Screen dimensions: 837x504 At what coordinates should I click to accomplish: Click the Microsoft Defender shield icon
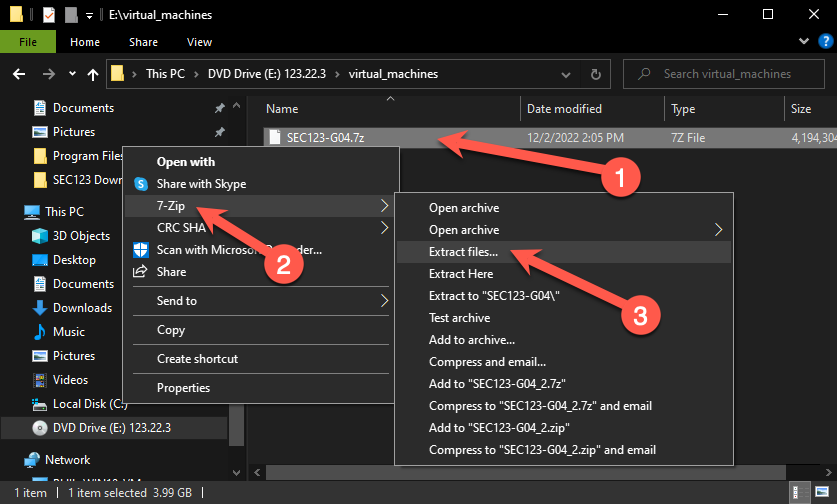(x=141, y=250)
